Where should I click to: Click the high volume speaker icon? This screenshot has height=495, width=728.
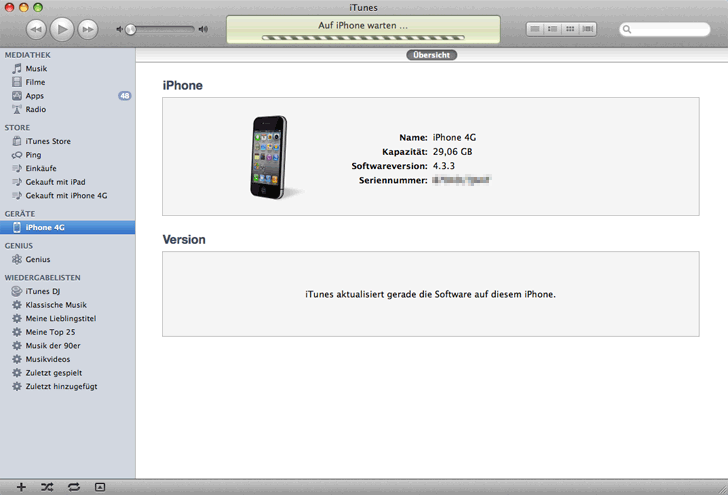click(203, 29)
